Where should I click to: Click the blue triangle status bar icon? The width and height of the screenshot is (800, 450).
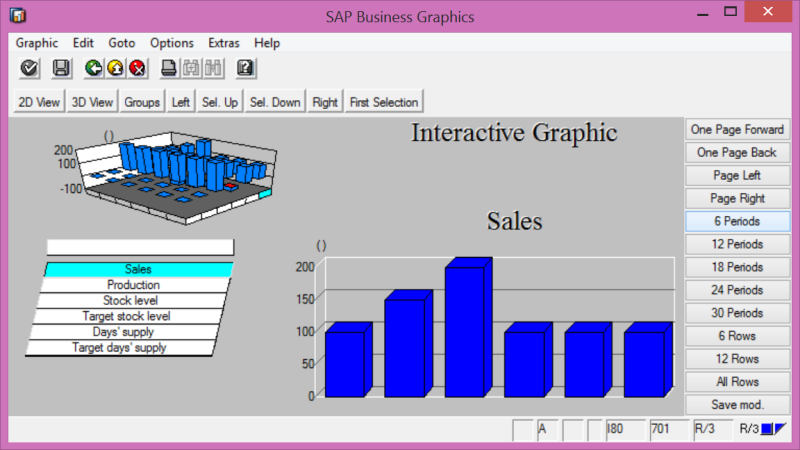pos(780,429)
